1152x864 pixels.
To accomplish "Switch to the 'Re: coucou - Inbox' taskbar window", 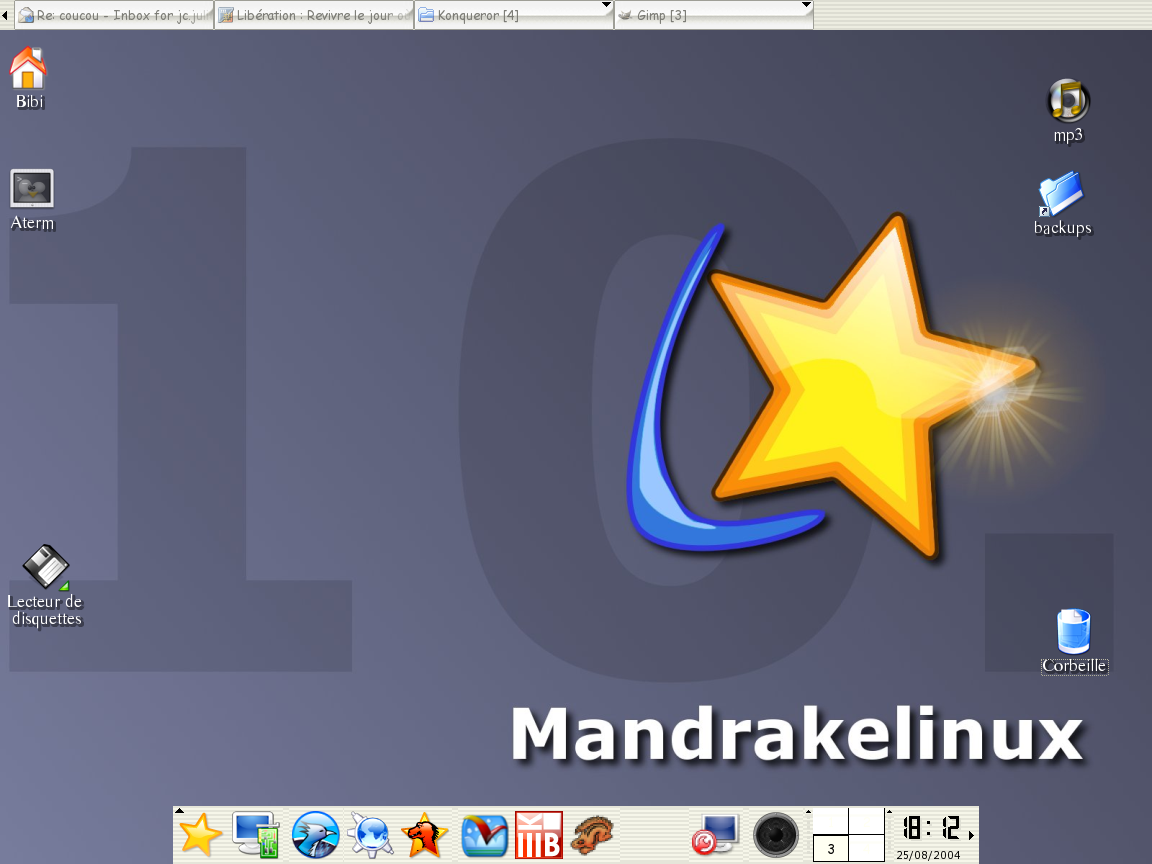I will 114,15.
